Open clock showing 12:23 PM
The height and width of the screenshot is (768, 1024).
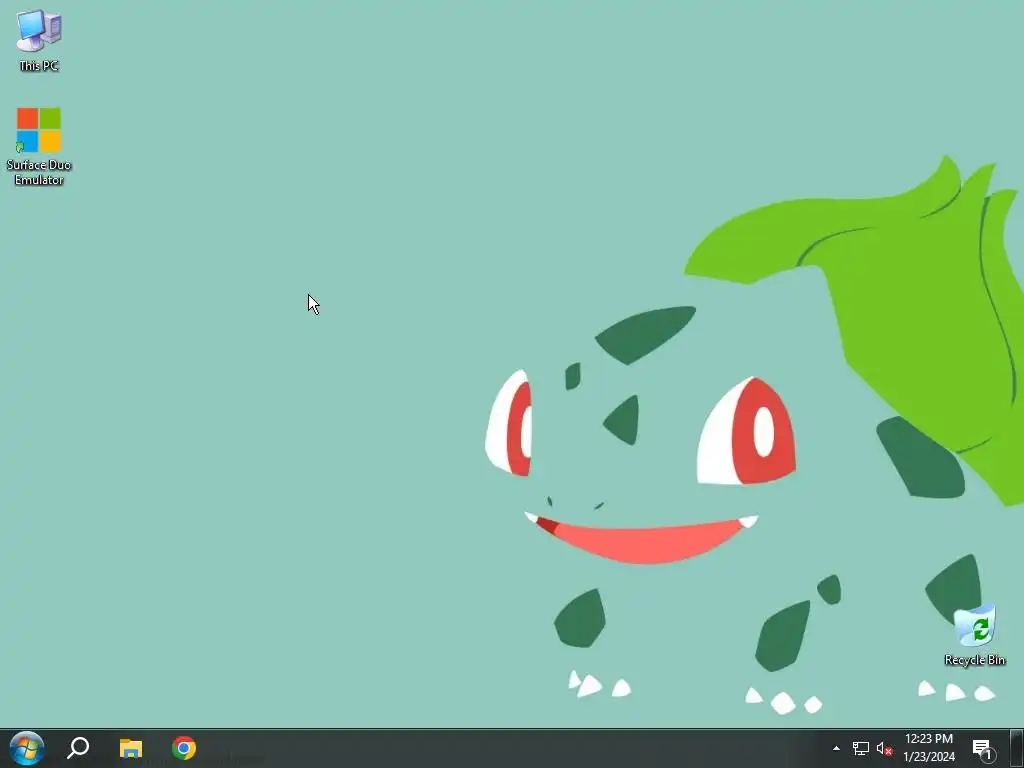click(x=929, y=748)
